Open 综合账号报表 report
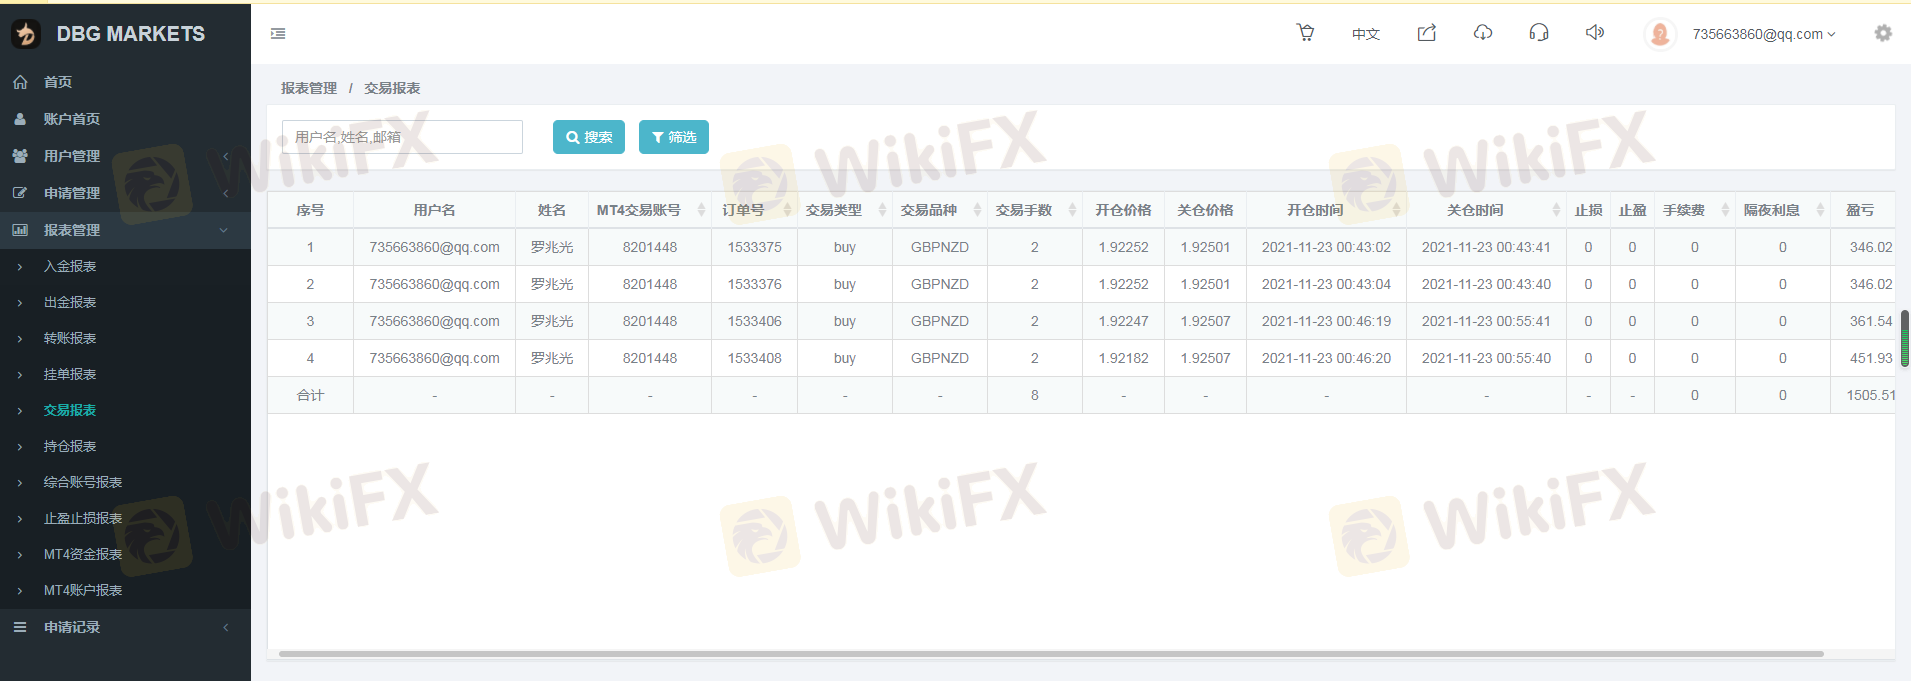 click(83, 482)
